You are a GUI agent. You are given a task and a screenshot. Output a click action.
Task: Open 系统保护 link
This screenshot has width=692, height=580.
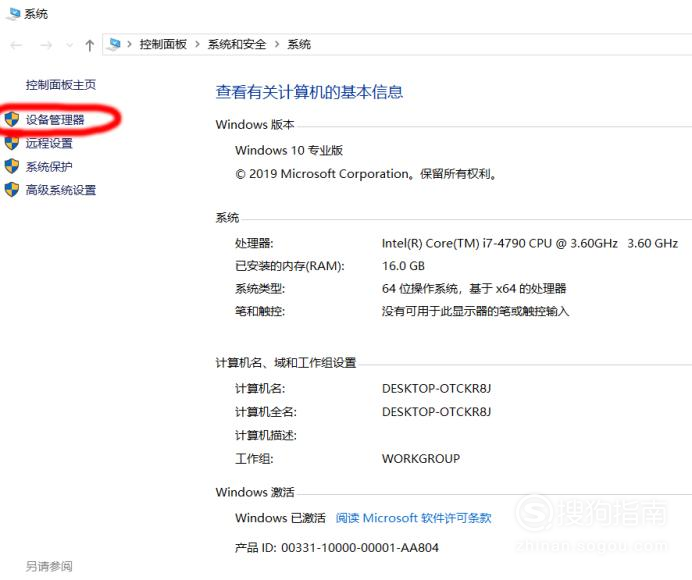click(x=49, y=167)
